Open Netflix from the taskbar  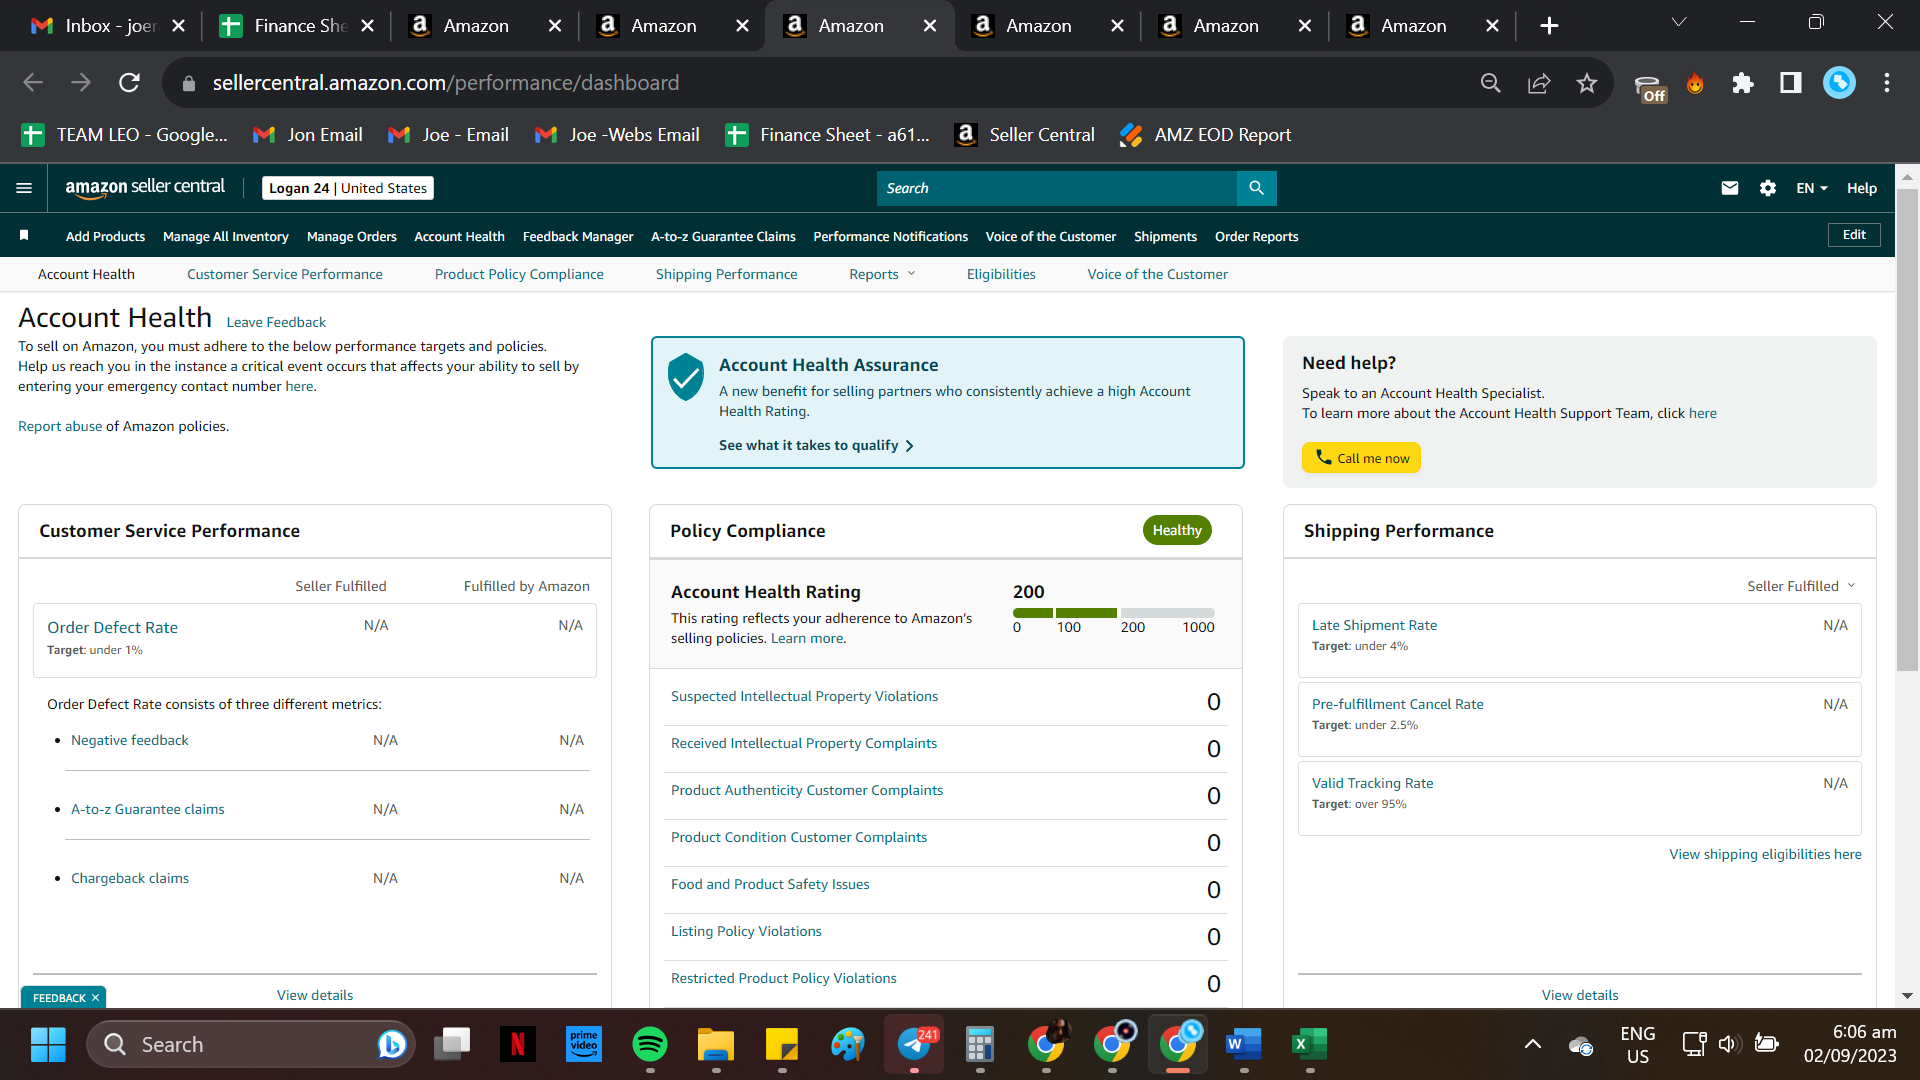[518, 1044]
